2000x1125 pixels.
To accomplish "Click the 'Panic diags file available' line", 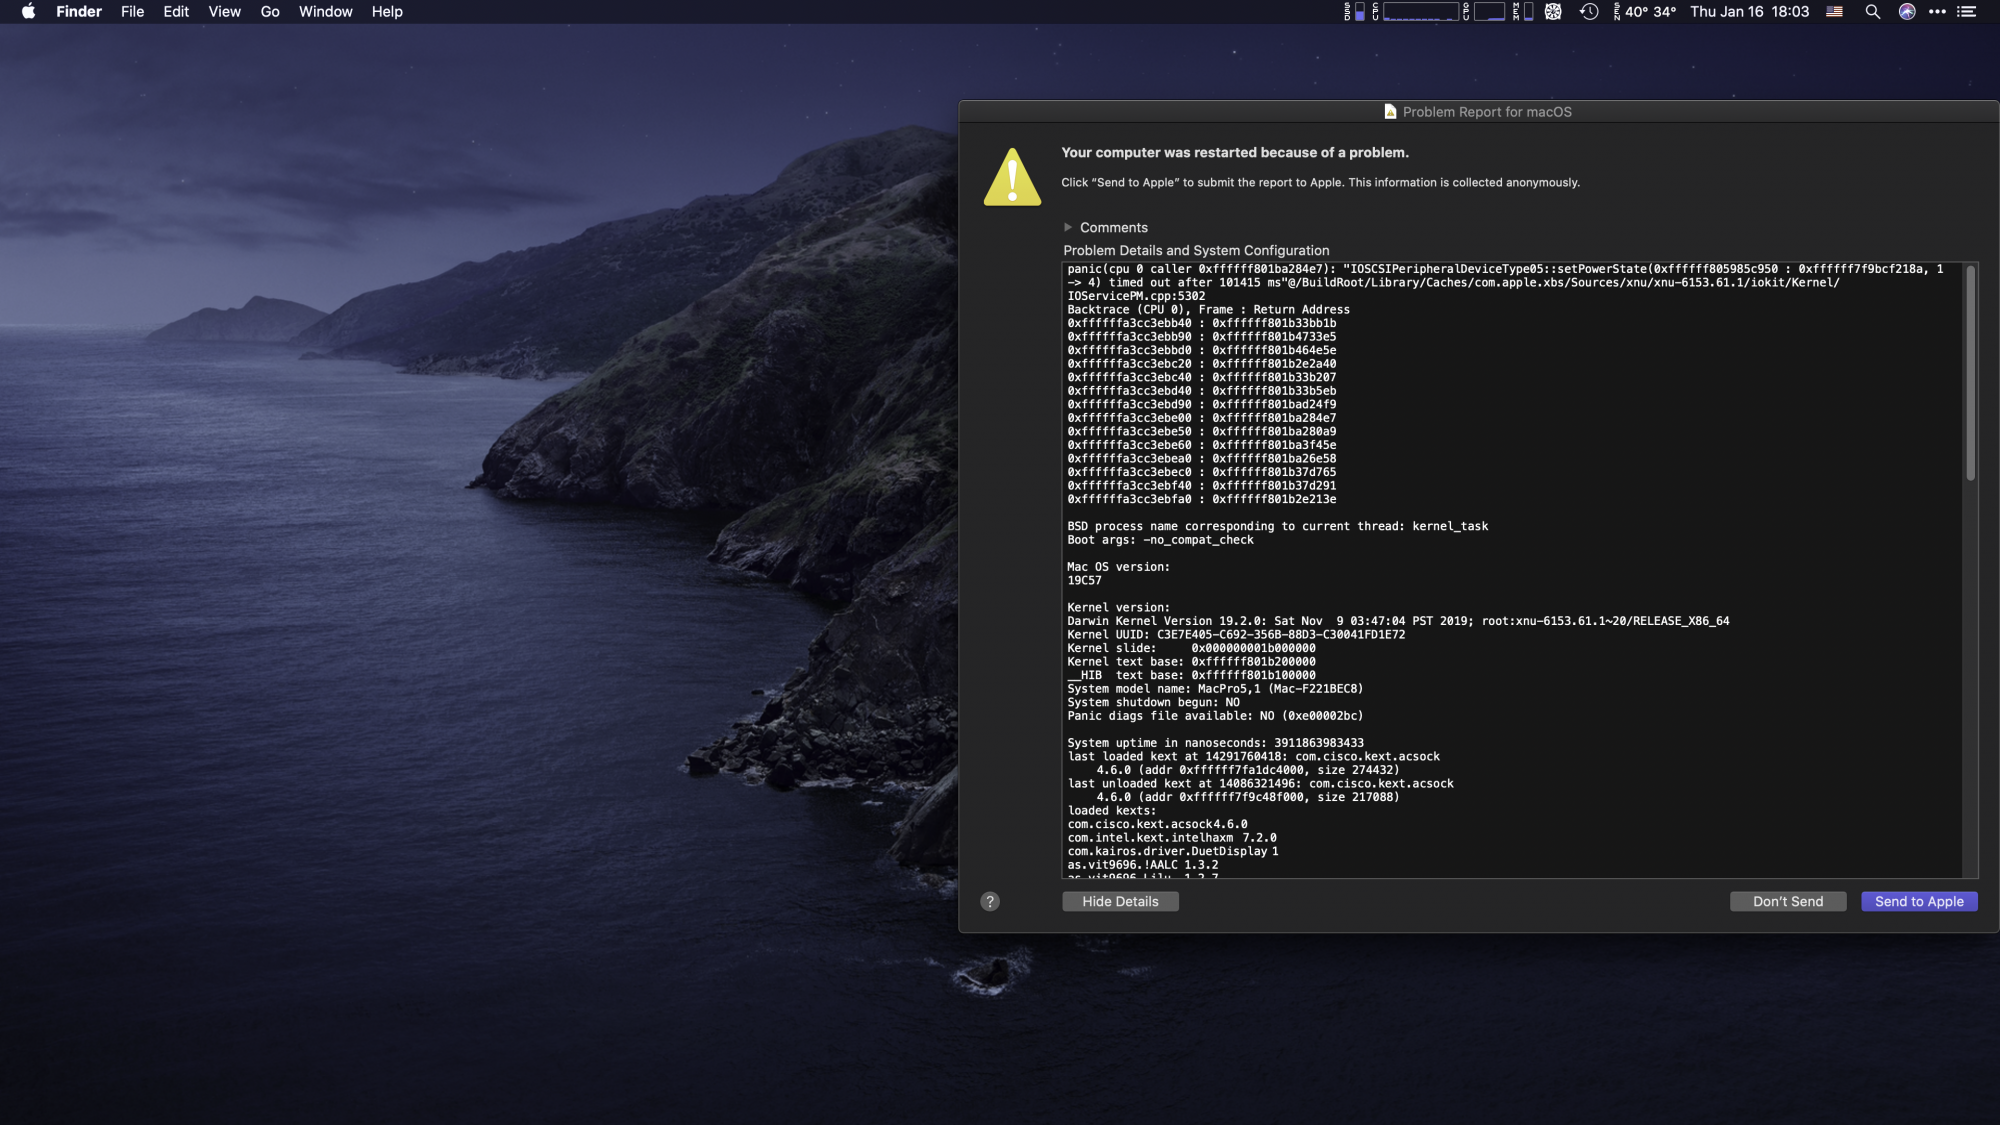I will coord(1215,716).
